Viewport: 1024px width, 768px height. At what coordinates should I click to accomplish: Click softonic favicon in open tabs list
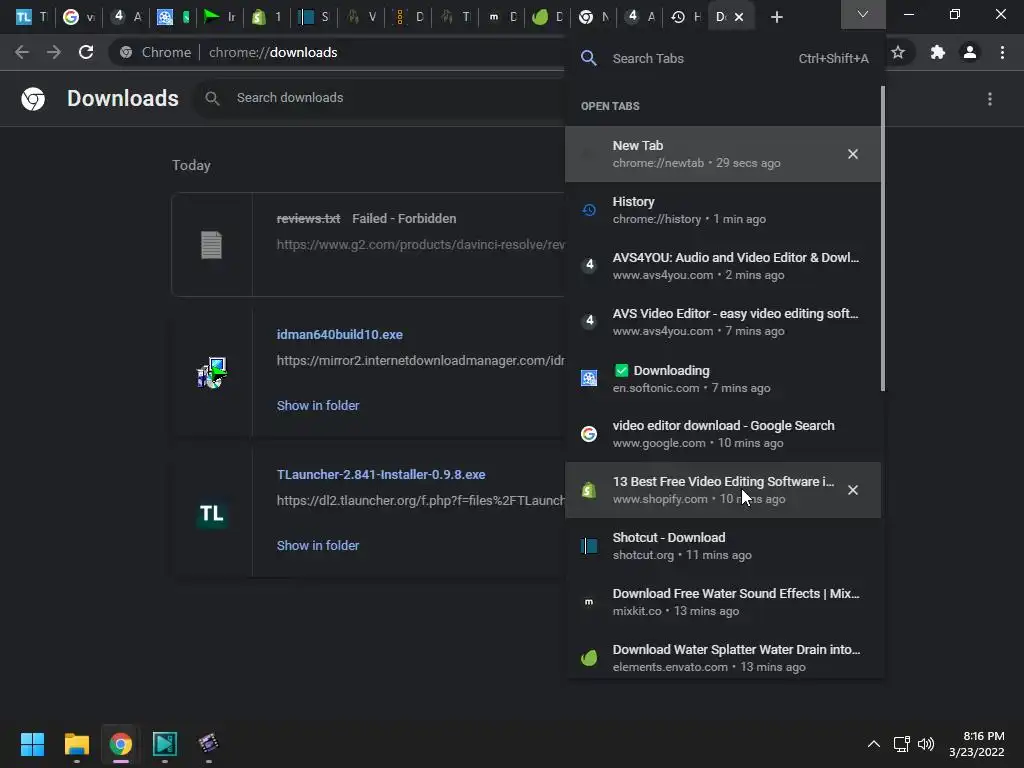pyautogui.click(x=589, y=378)
